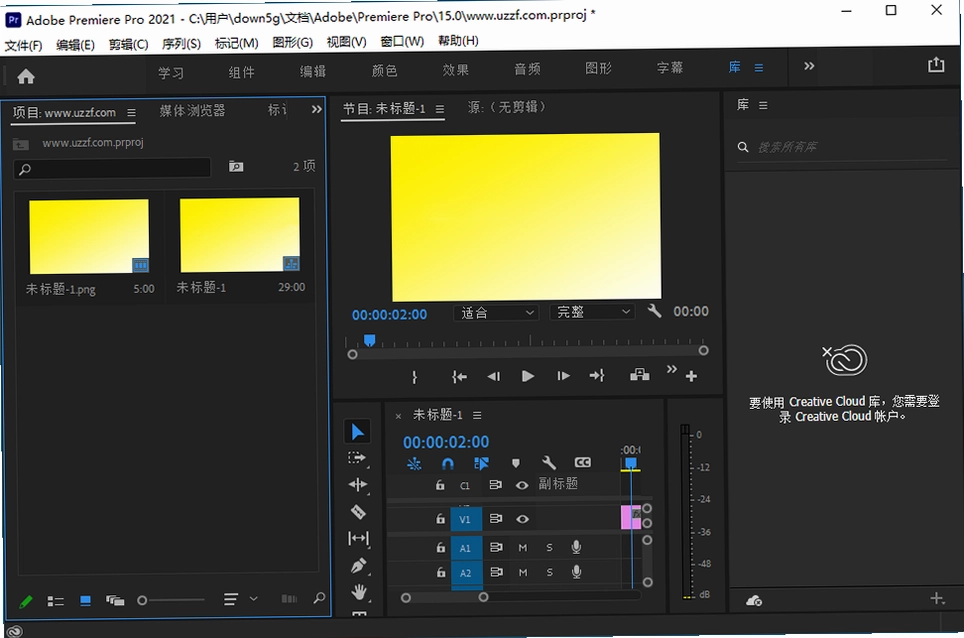Select the Razor tool

point(358,511)
